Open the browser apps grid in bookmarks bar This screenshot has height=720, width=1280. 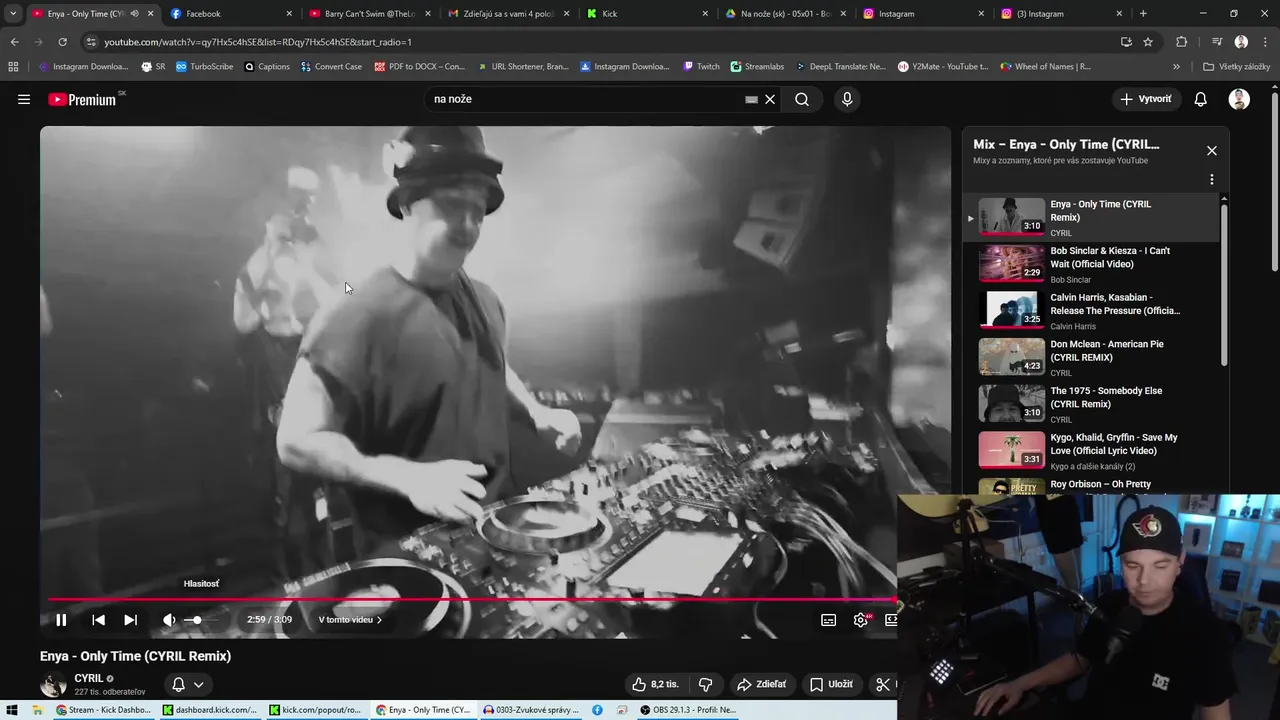coord(13,67)
